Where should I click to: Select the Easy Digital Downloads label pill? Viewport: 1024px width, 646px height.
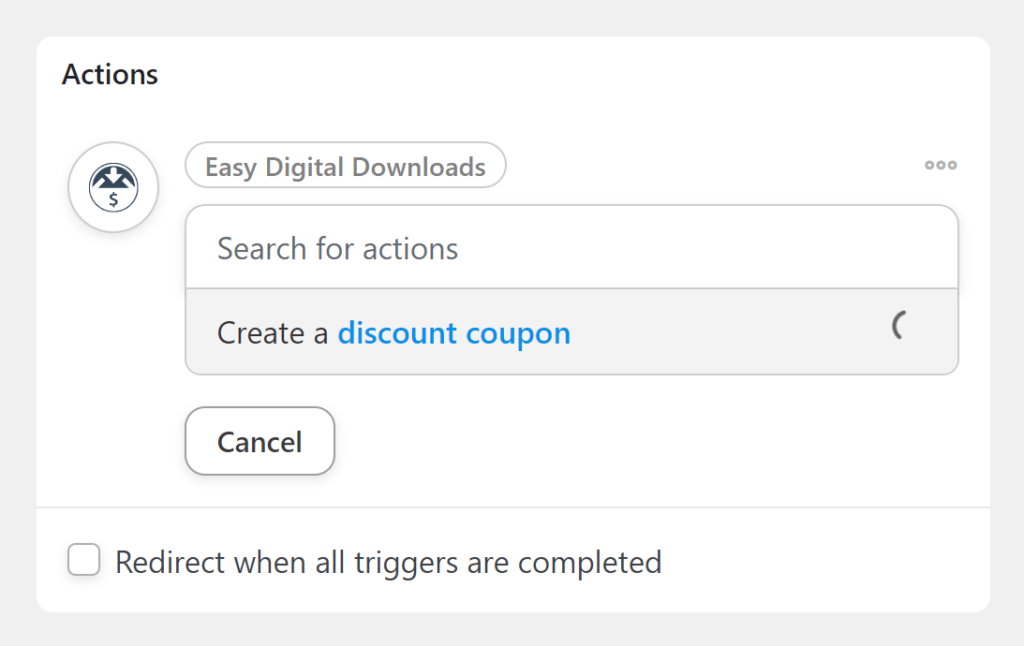(x=345, y=166)
